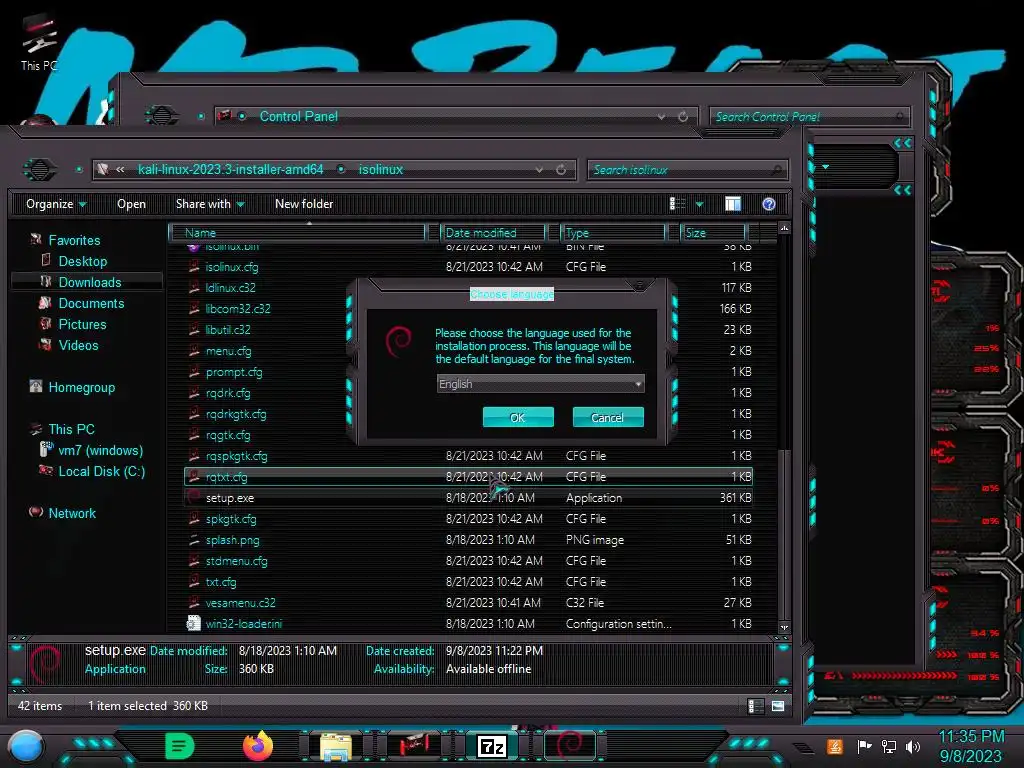Viewport: 1024px width, 768px height.
Task: Open the Organize menu
Action: [x=56, y=204]
